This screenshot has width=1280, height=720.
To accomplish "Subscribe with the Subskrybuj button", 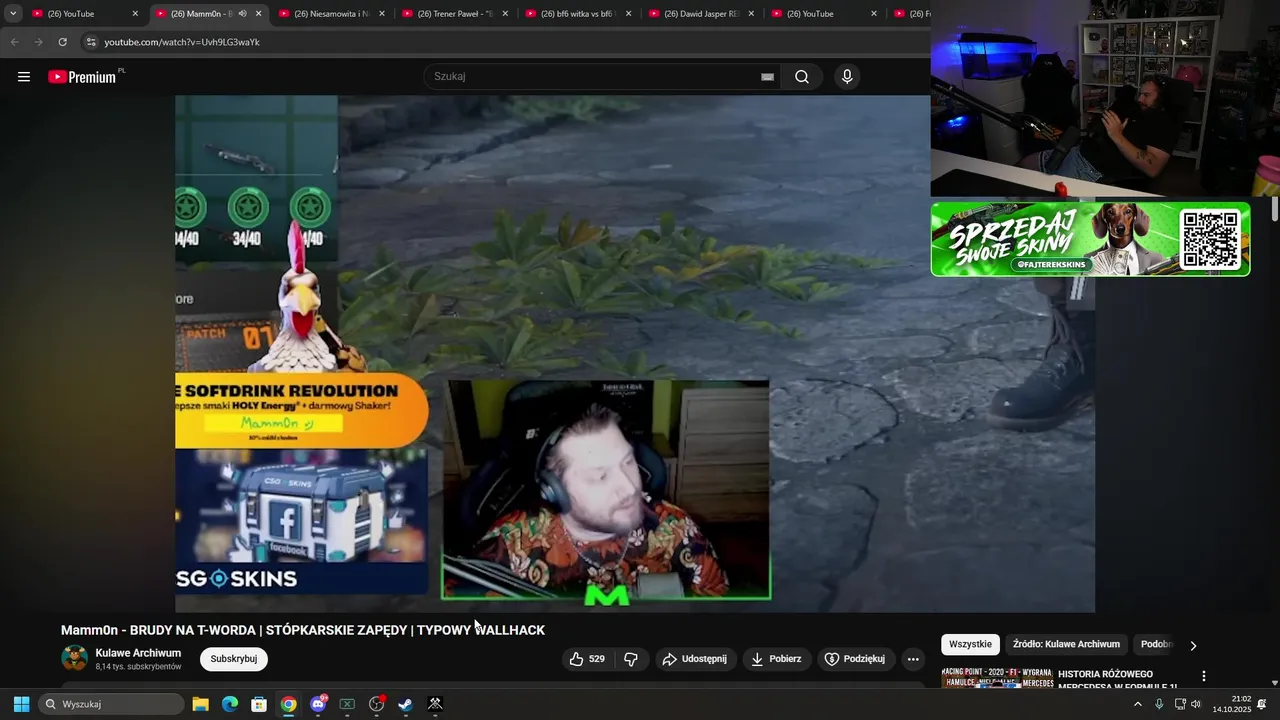I will [x=234, y=659].
